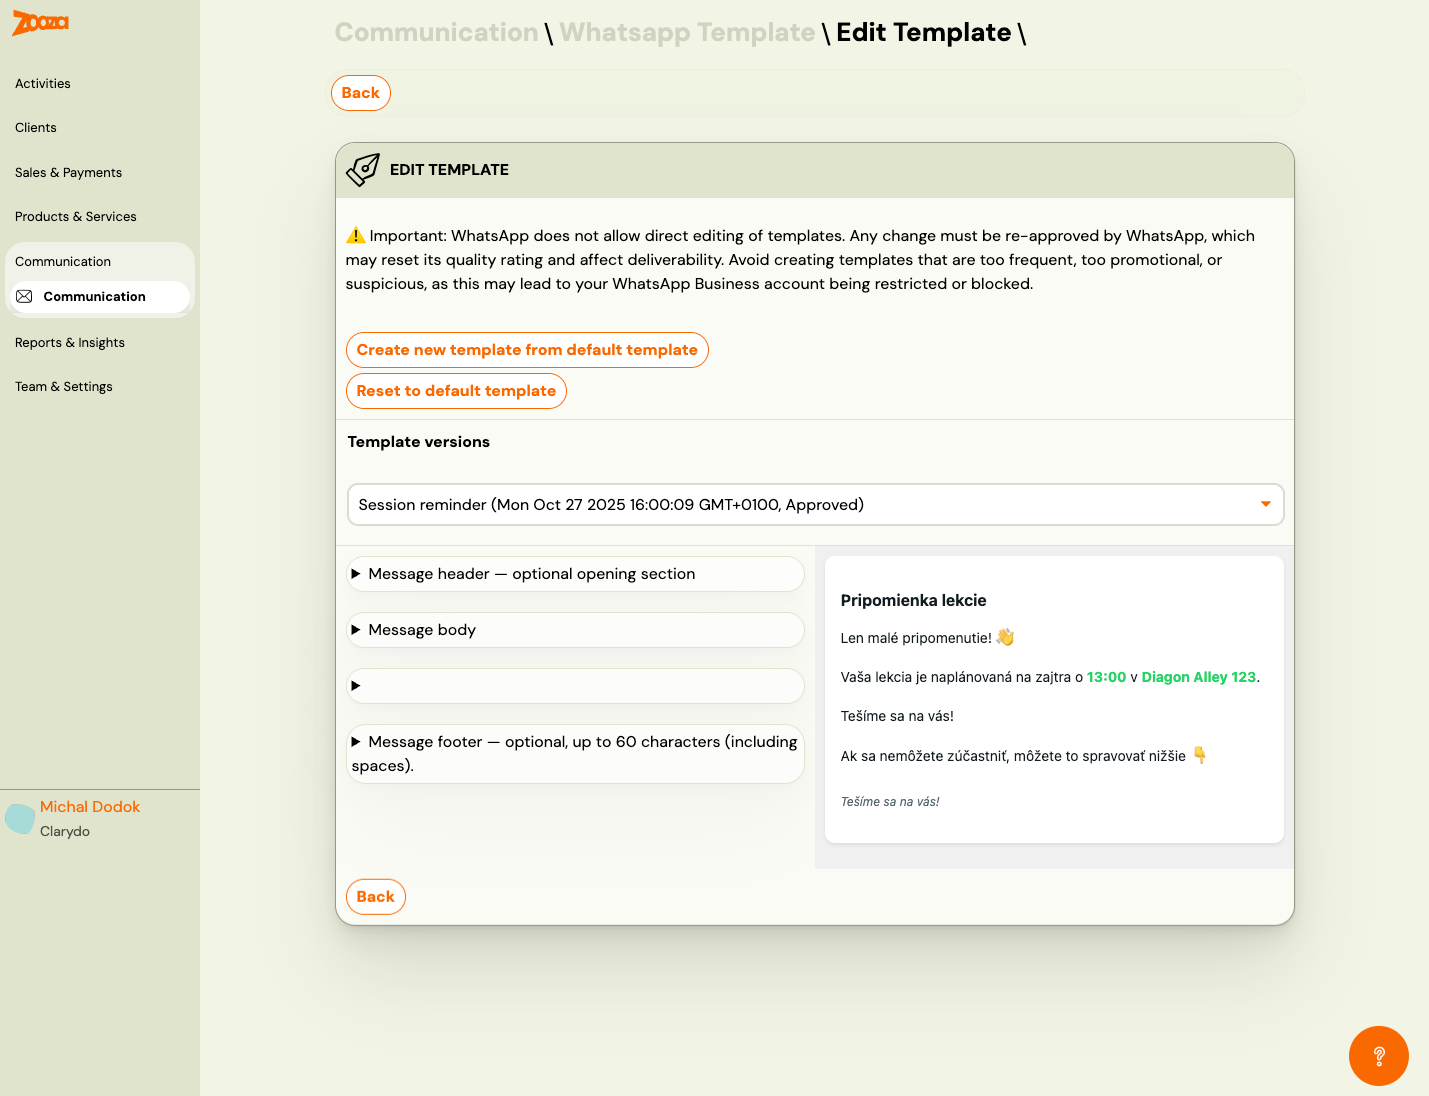
Task: Click the user avatar next to Michal Dodok
Action: (20, 818)
